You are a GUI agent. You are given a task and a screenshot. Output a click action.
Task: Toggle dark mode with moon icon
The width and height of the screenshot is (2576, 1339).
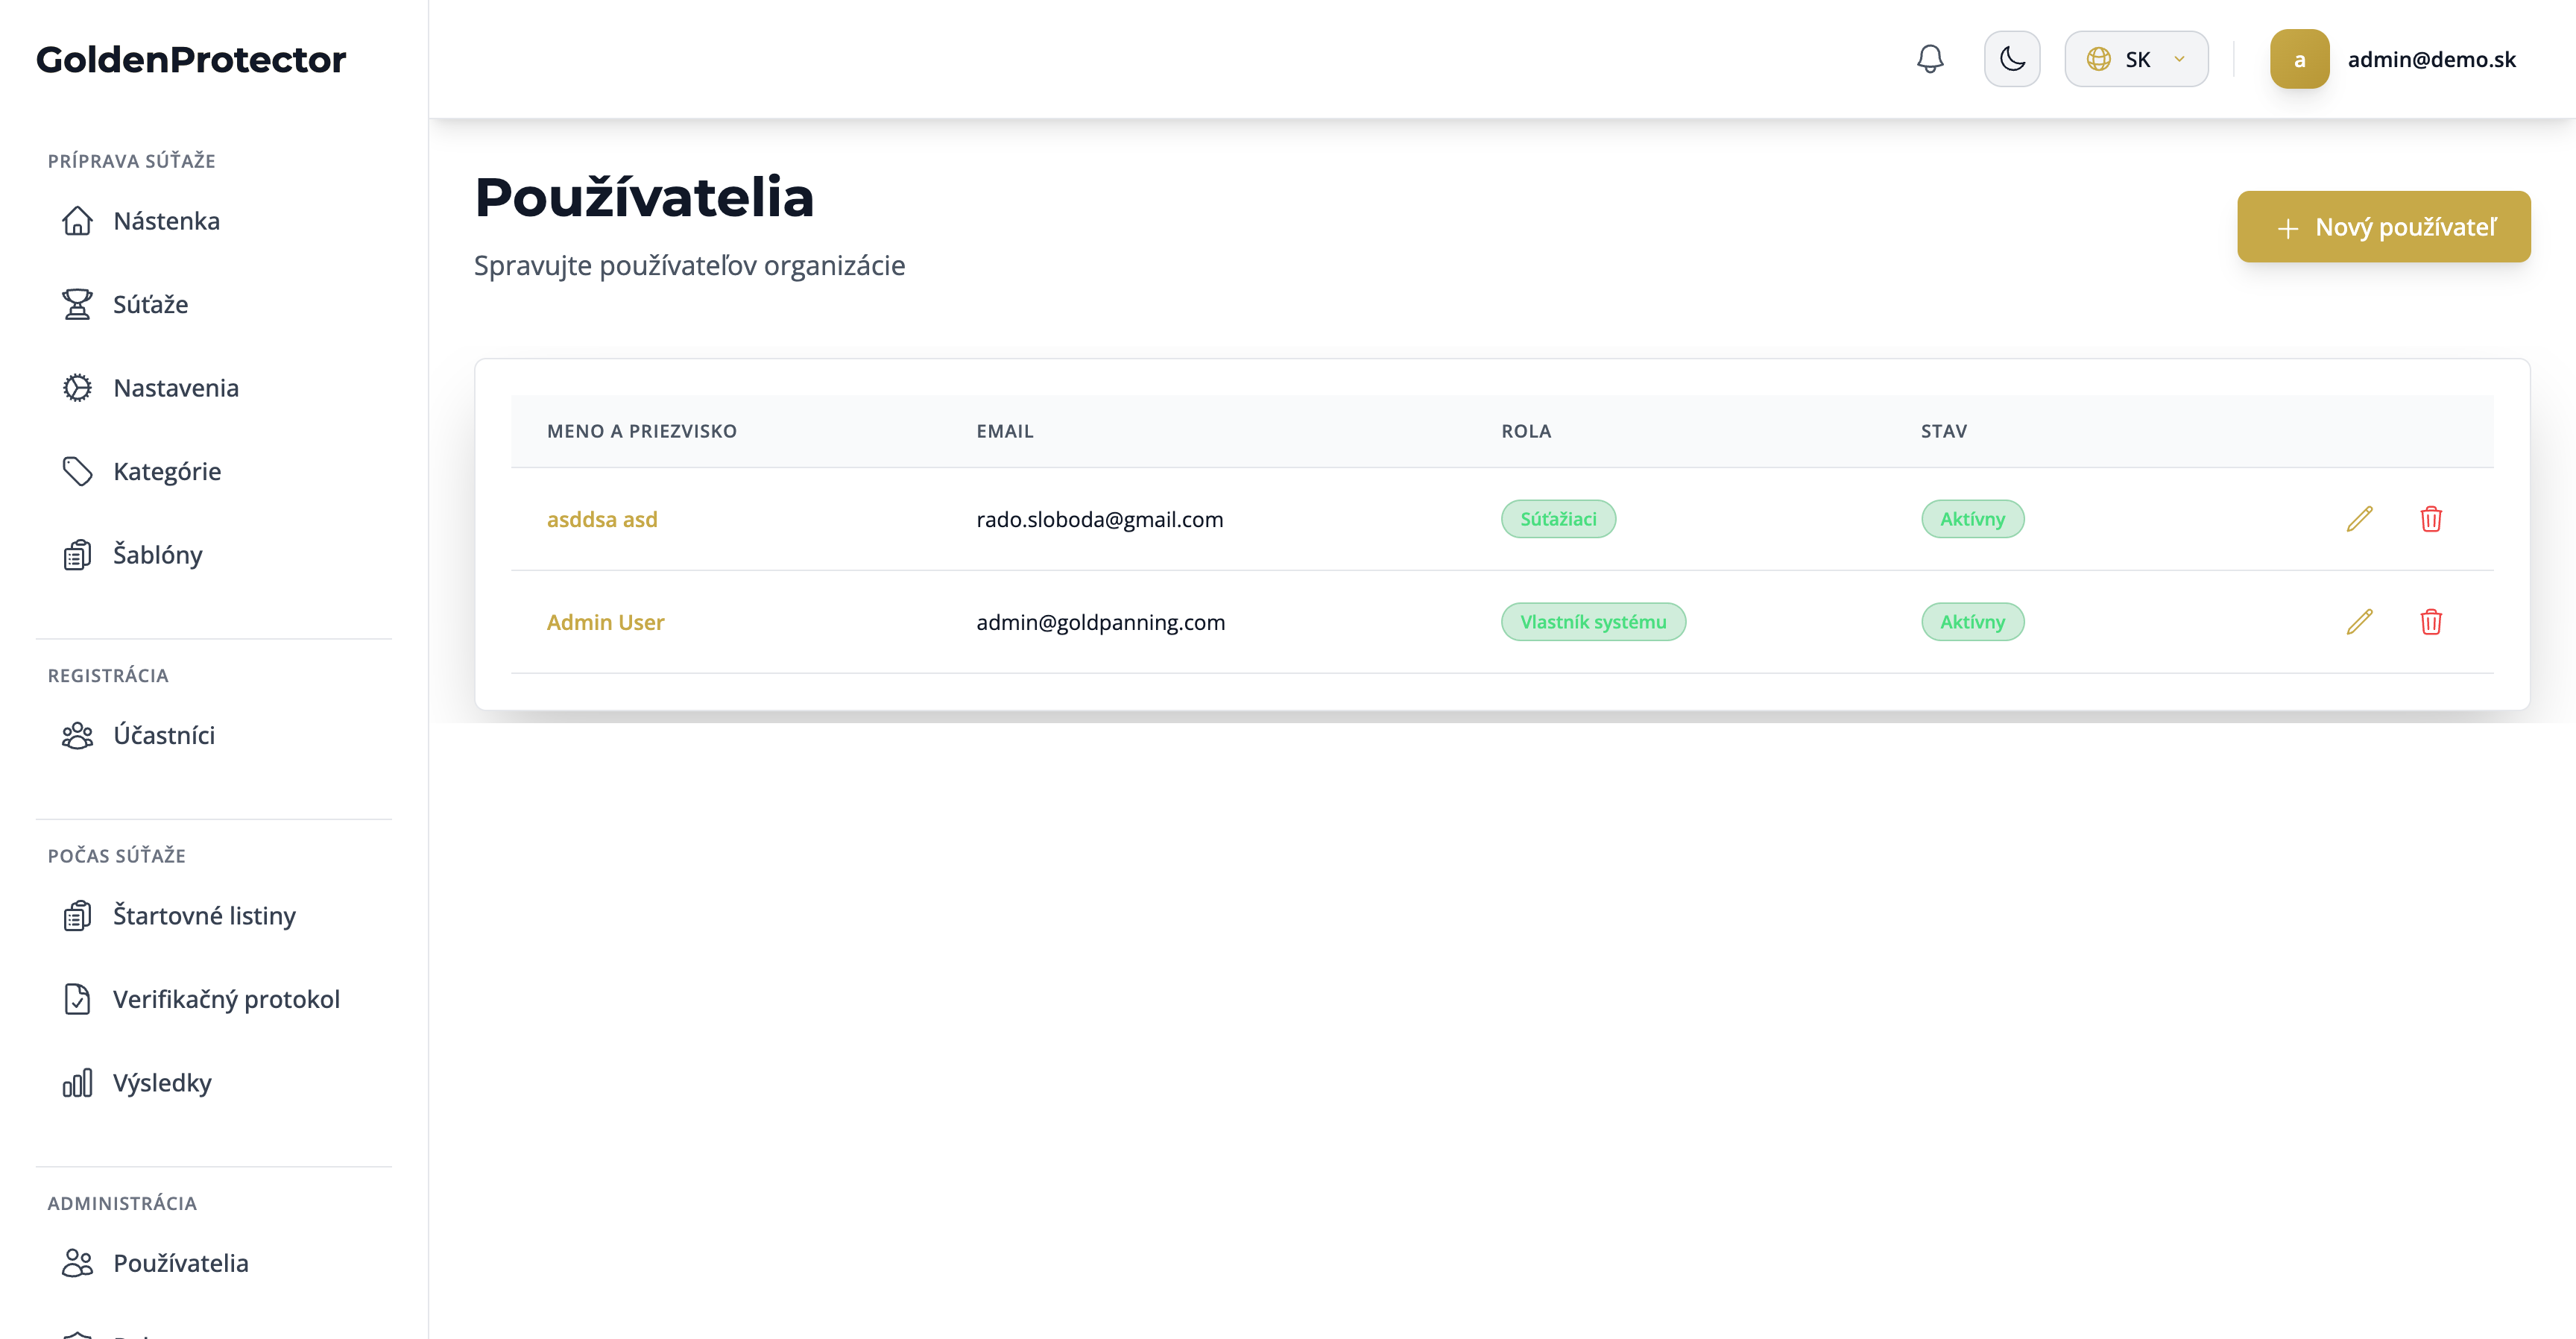[2012, 59]
